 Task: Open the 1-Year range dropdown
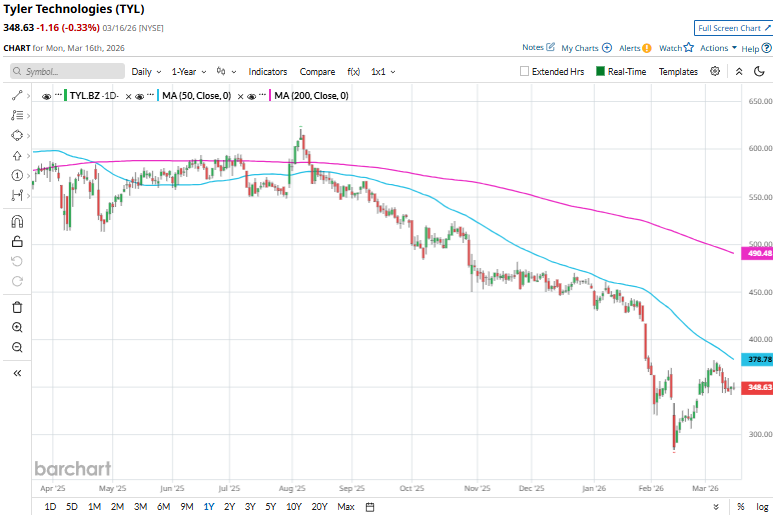pyautogui.click(x=189, y=71)
